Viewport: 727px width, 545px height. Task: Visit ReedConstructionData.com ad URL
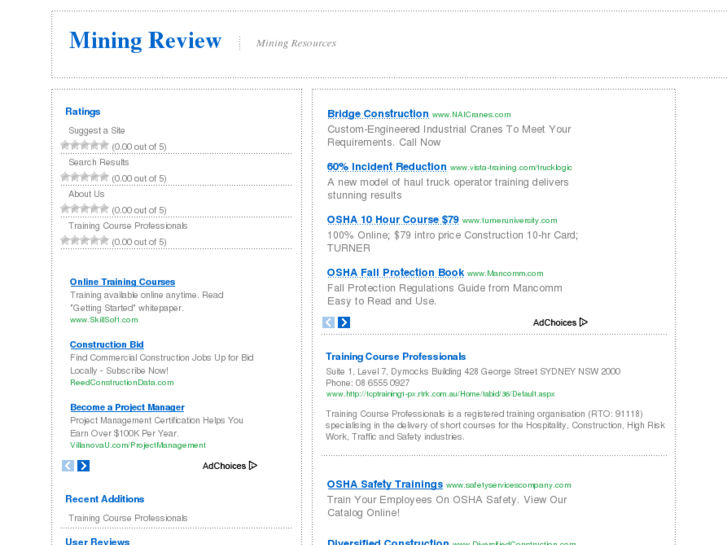tap(122, 382)
